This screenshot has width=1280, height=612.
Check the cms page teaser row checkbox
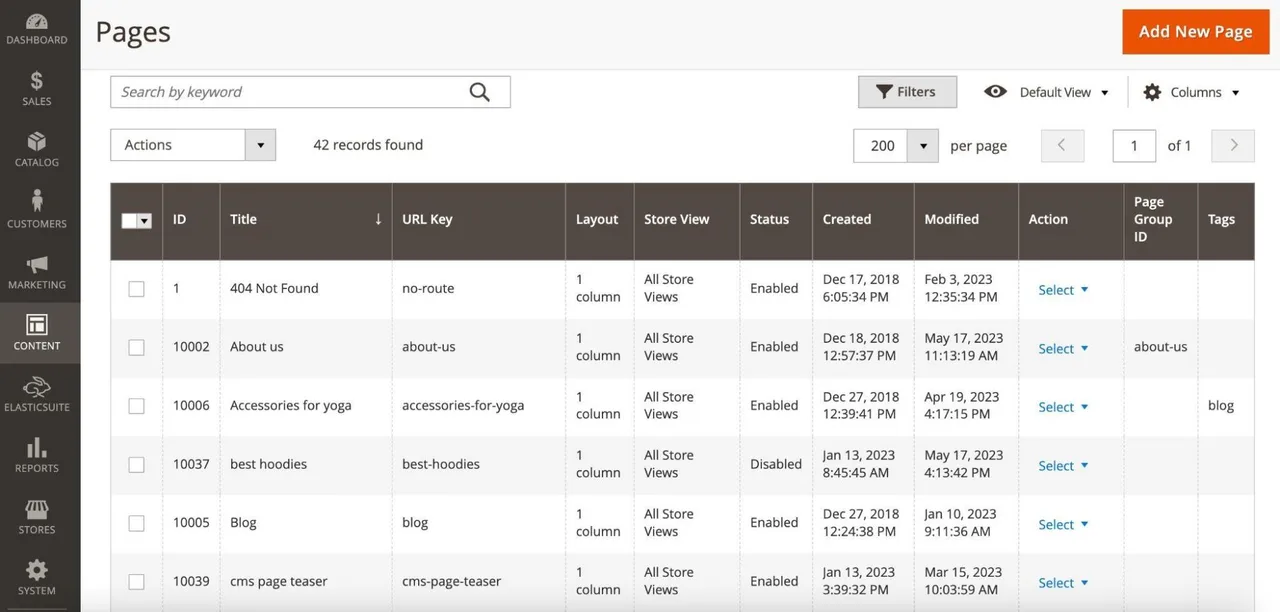136,582
